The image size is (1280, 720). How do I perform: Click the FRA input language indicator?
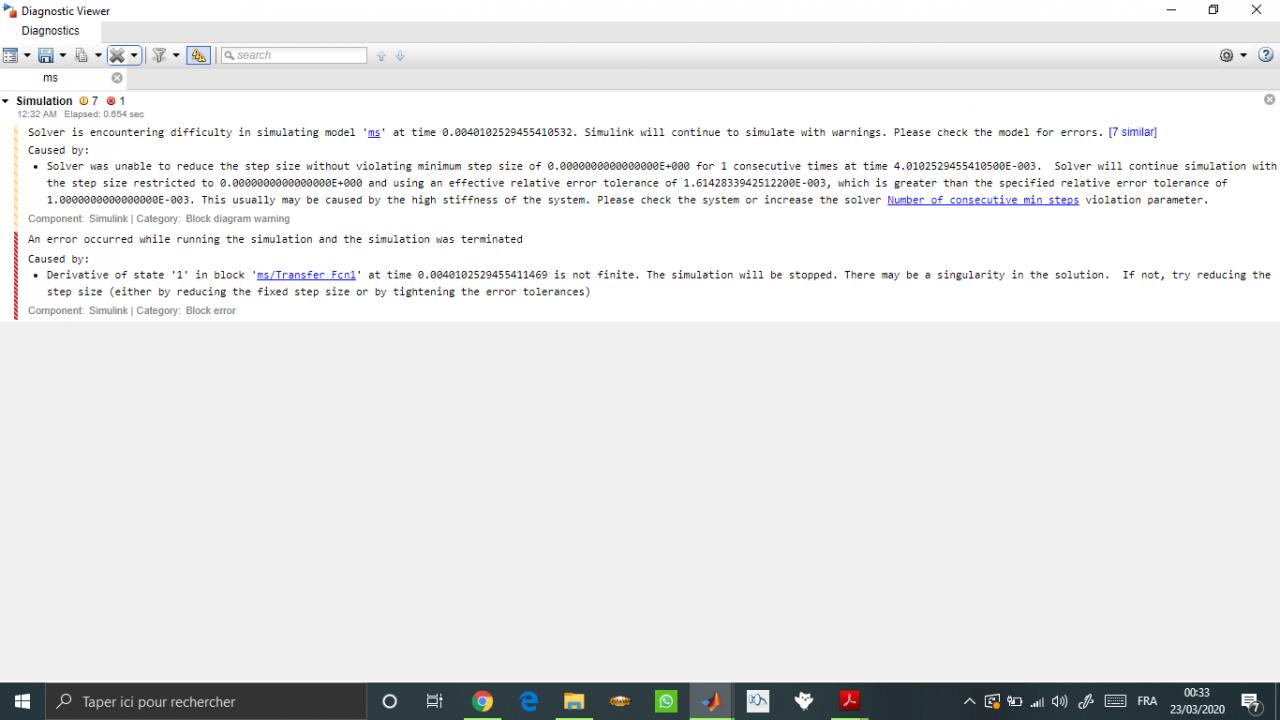coord(1147,701)
